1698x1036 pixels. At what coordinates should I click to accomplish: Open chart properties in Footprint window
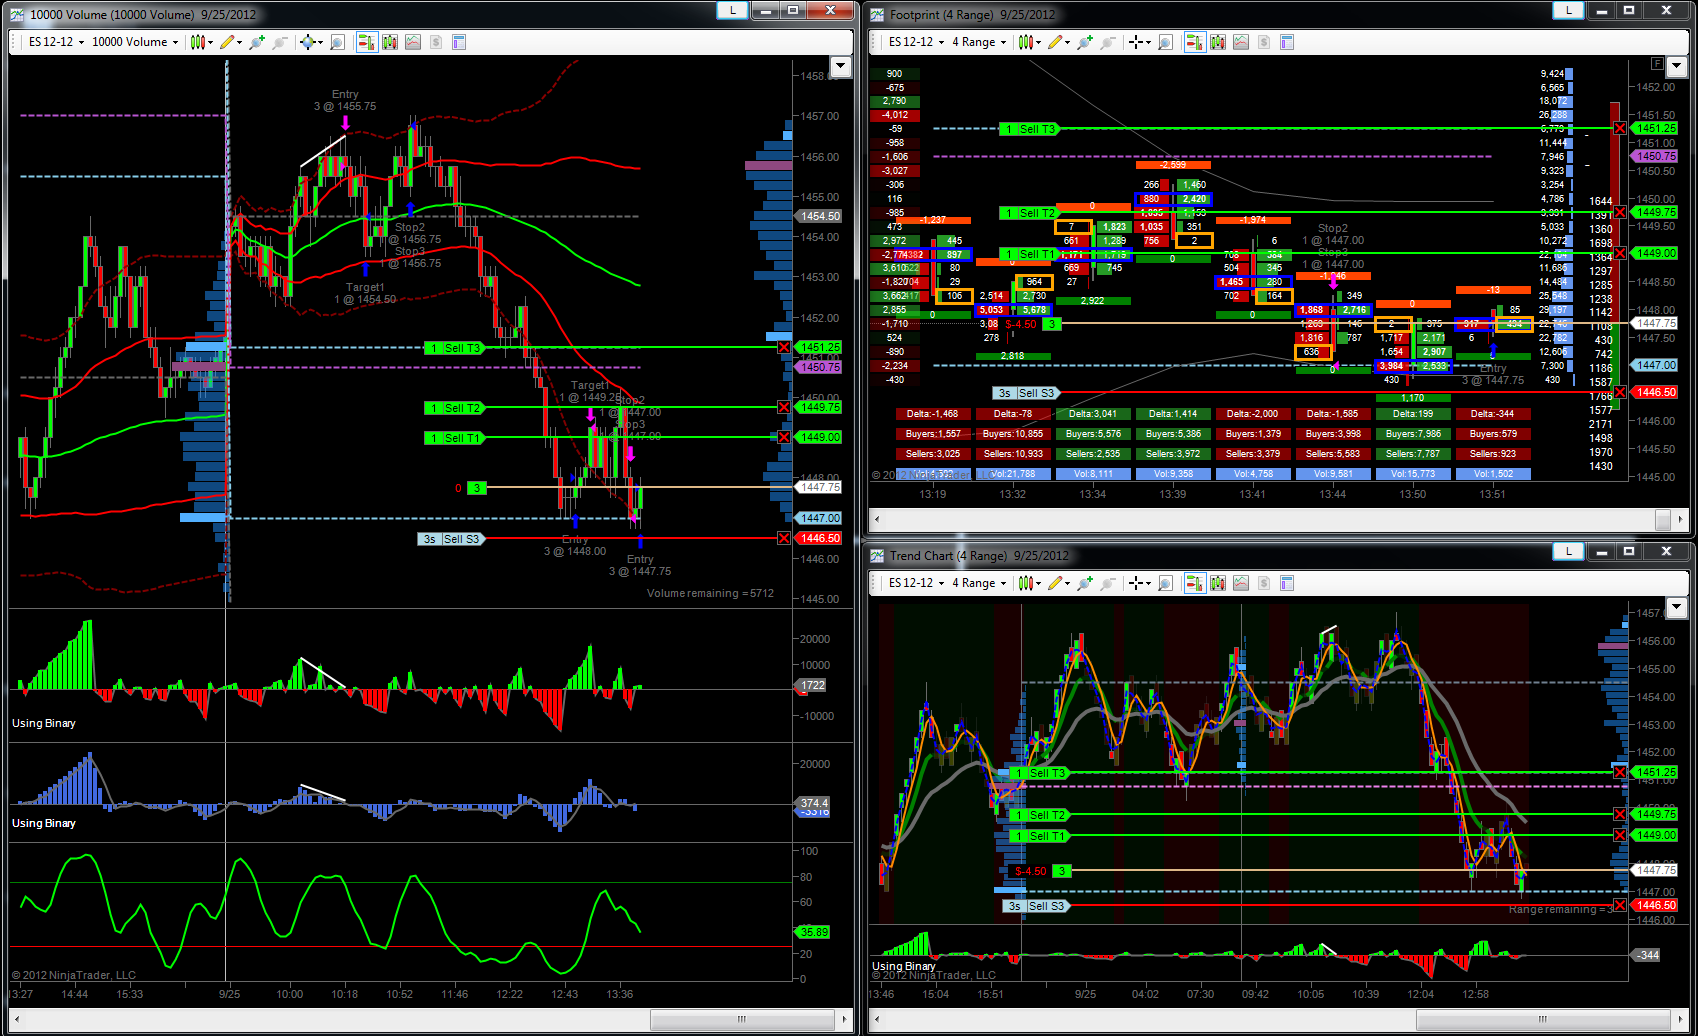coord(1287,42)
